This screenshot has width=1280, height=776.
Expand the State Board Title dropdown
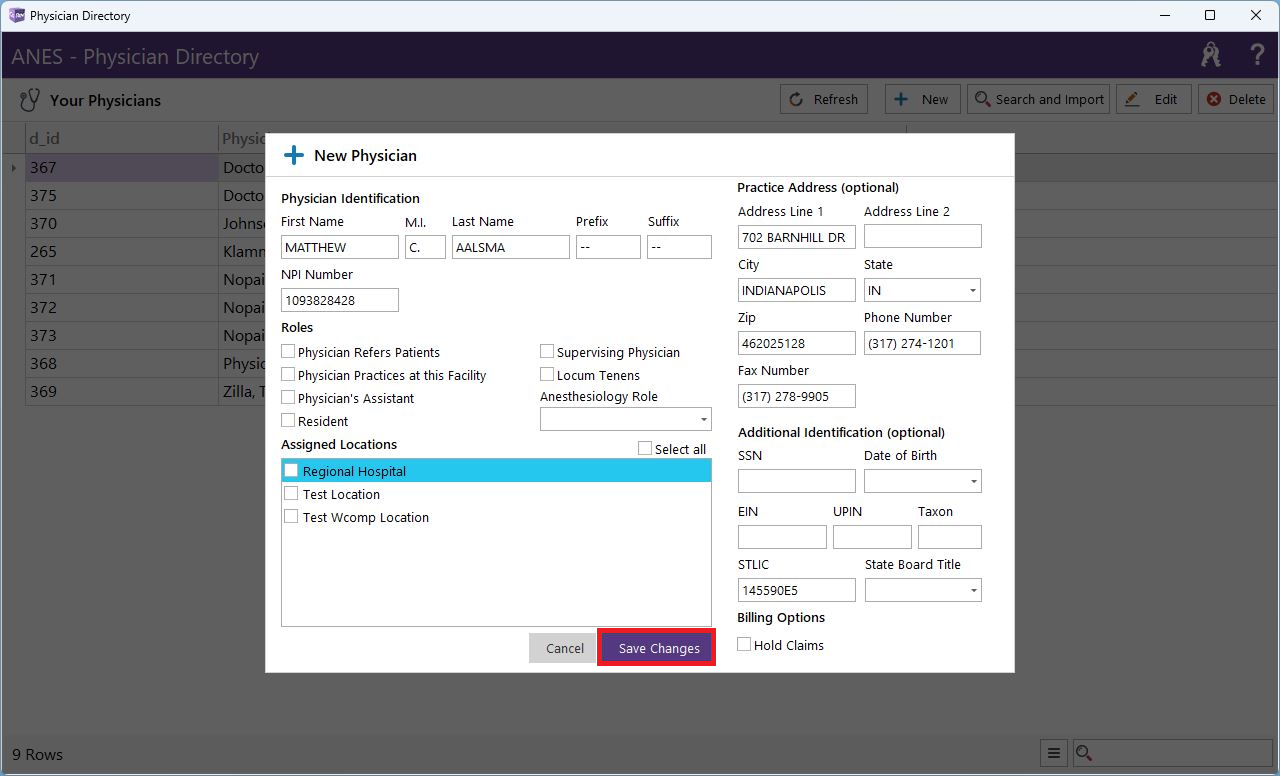point(923,590)
